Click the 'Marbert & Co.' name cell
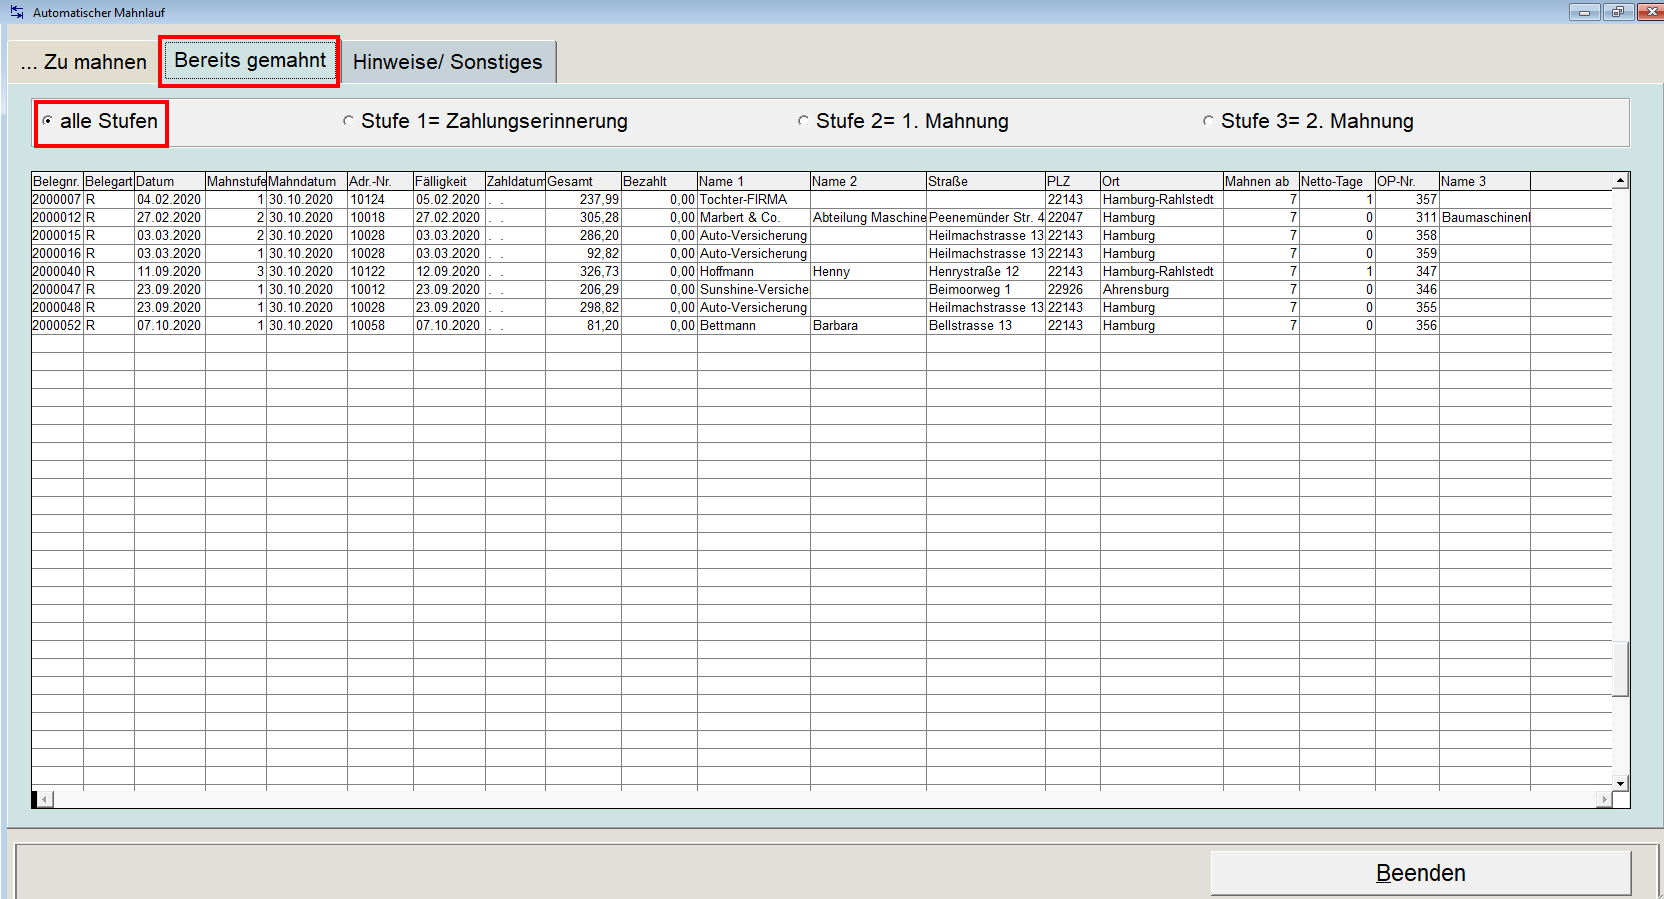The height and width of the screenshot is (899, 1664). coord(754,218)
